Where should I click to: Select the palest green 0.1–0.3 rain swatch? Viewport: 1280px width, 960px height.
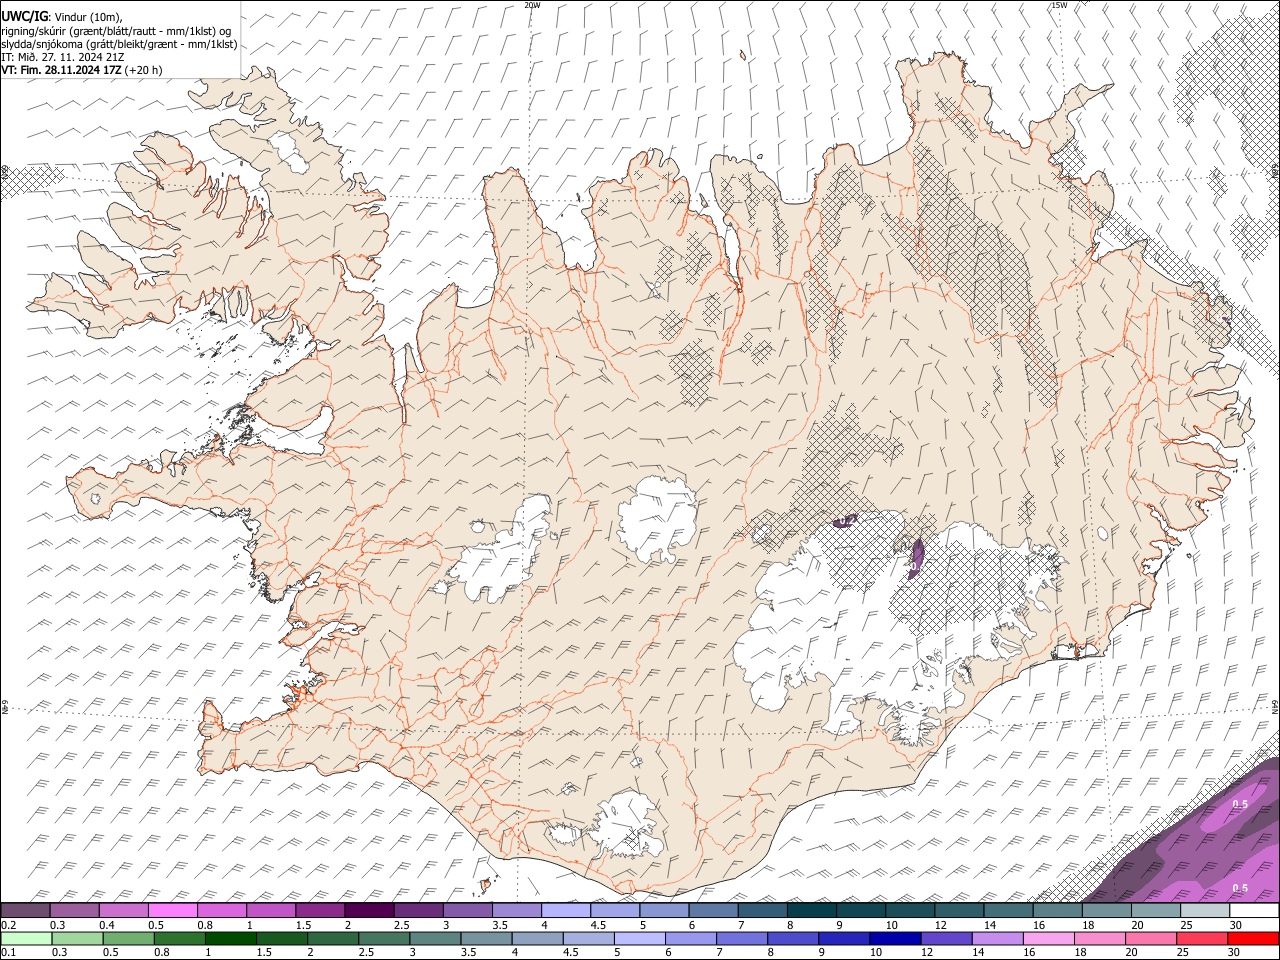[26, 938]
